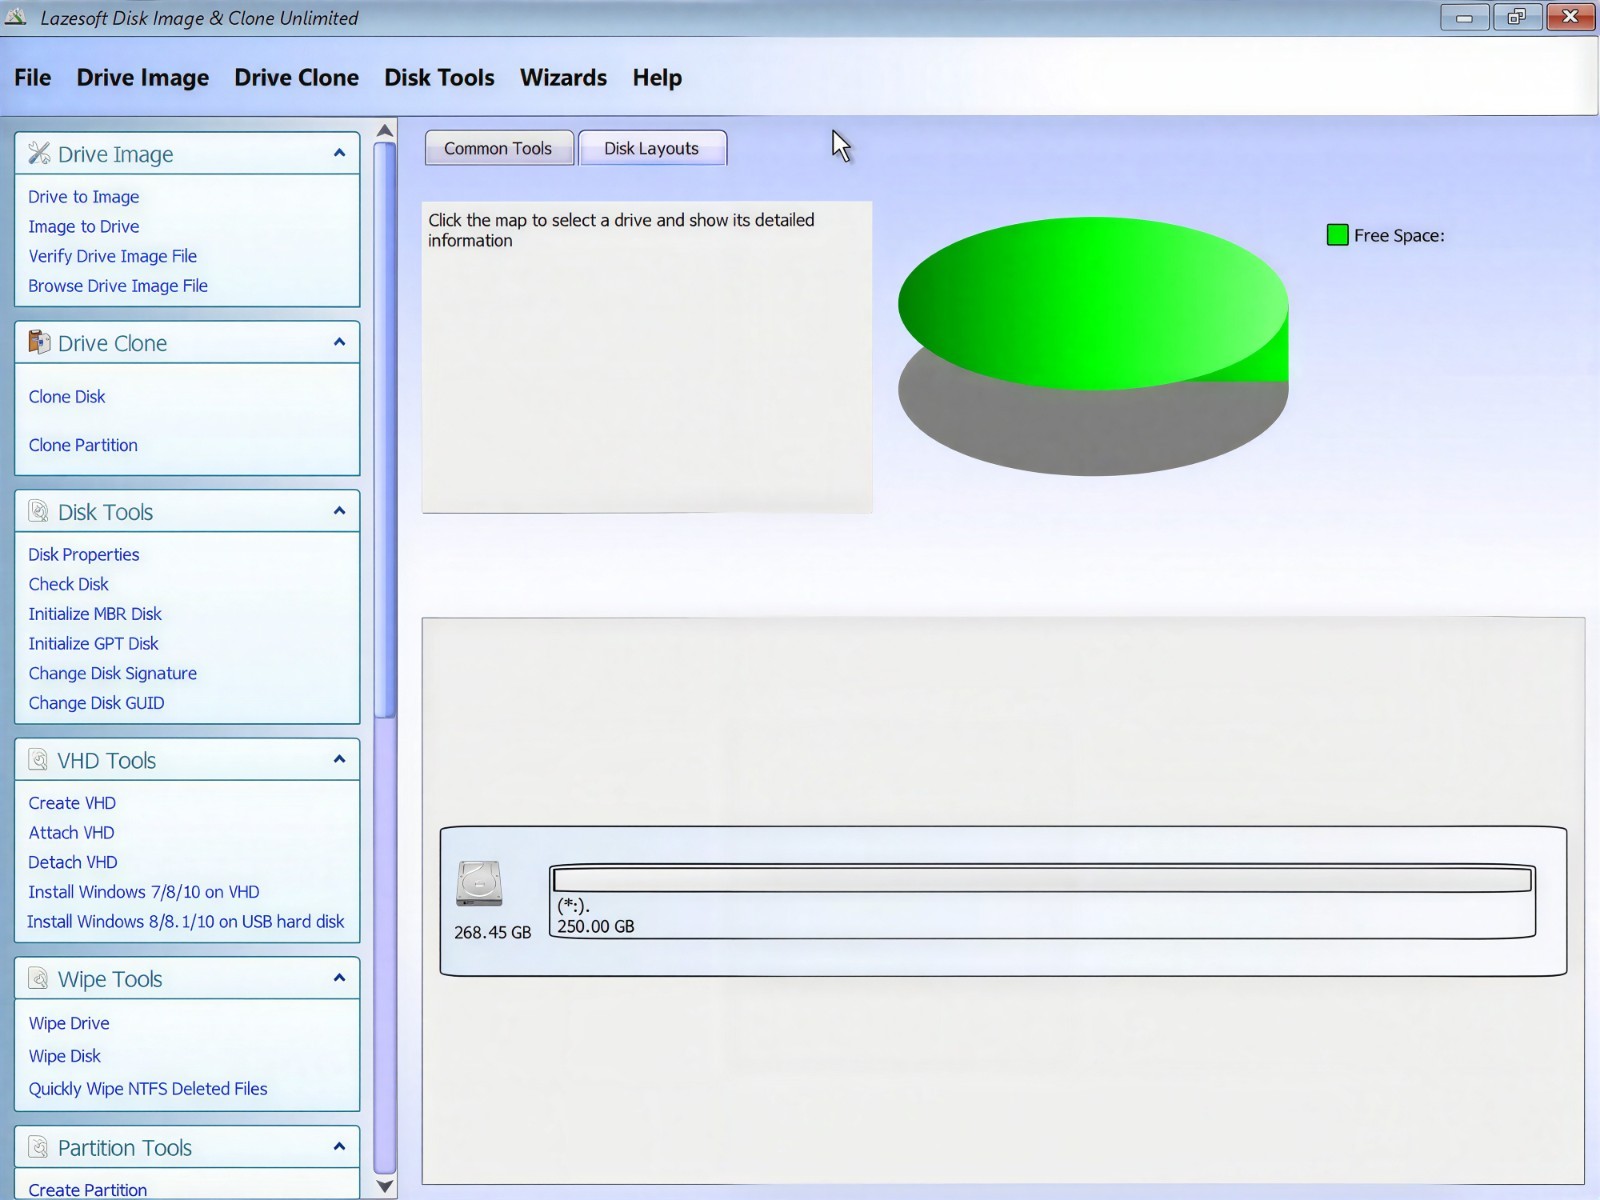Click Install Windows 7/8/10 on VHD
The height and width of the screenshot is (1200, 1600).
(144, 892)
